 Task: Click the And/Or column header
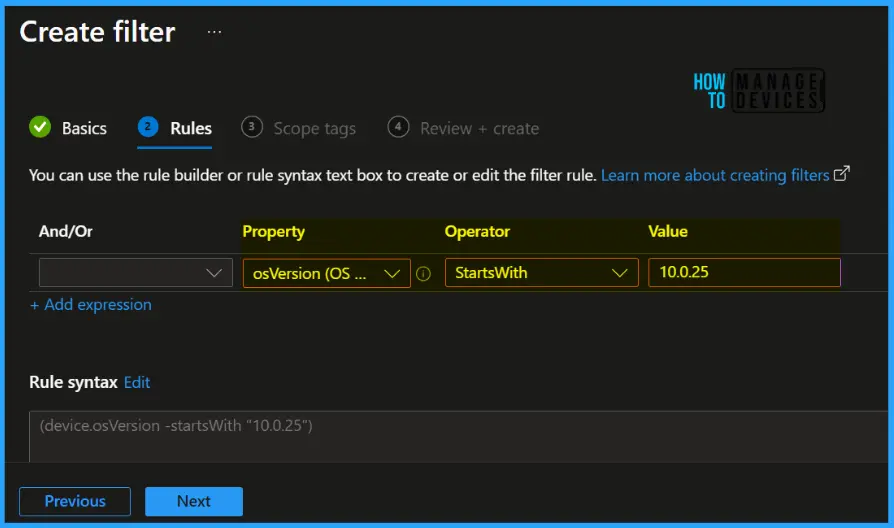66,231
